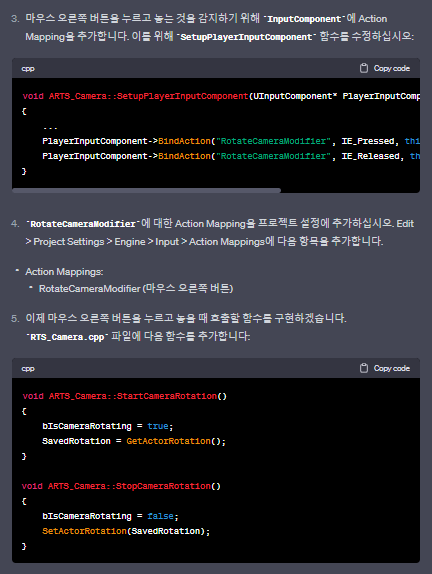Click the BindAction line with IE_Pressed
This screenshot has width=432, height=574.
[x=231, y=141]
